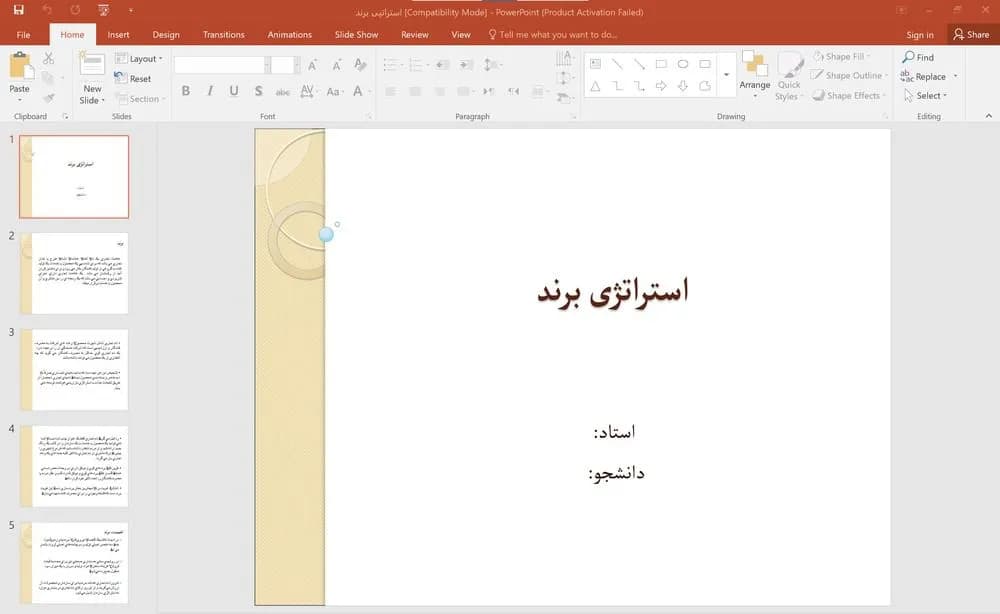Collapse the ribbon chevron

[989, 116]
